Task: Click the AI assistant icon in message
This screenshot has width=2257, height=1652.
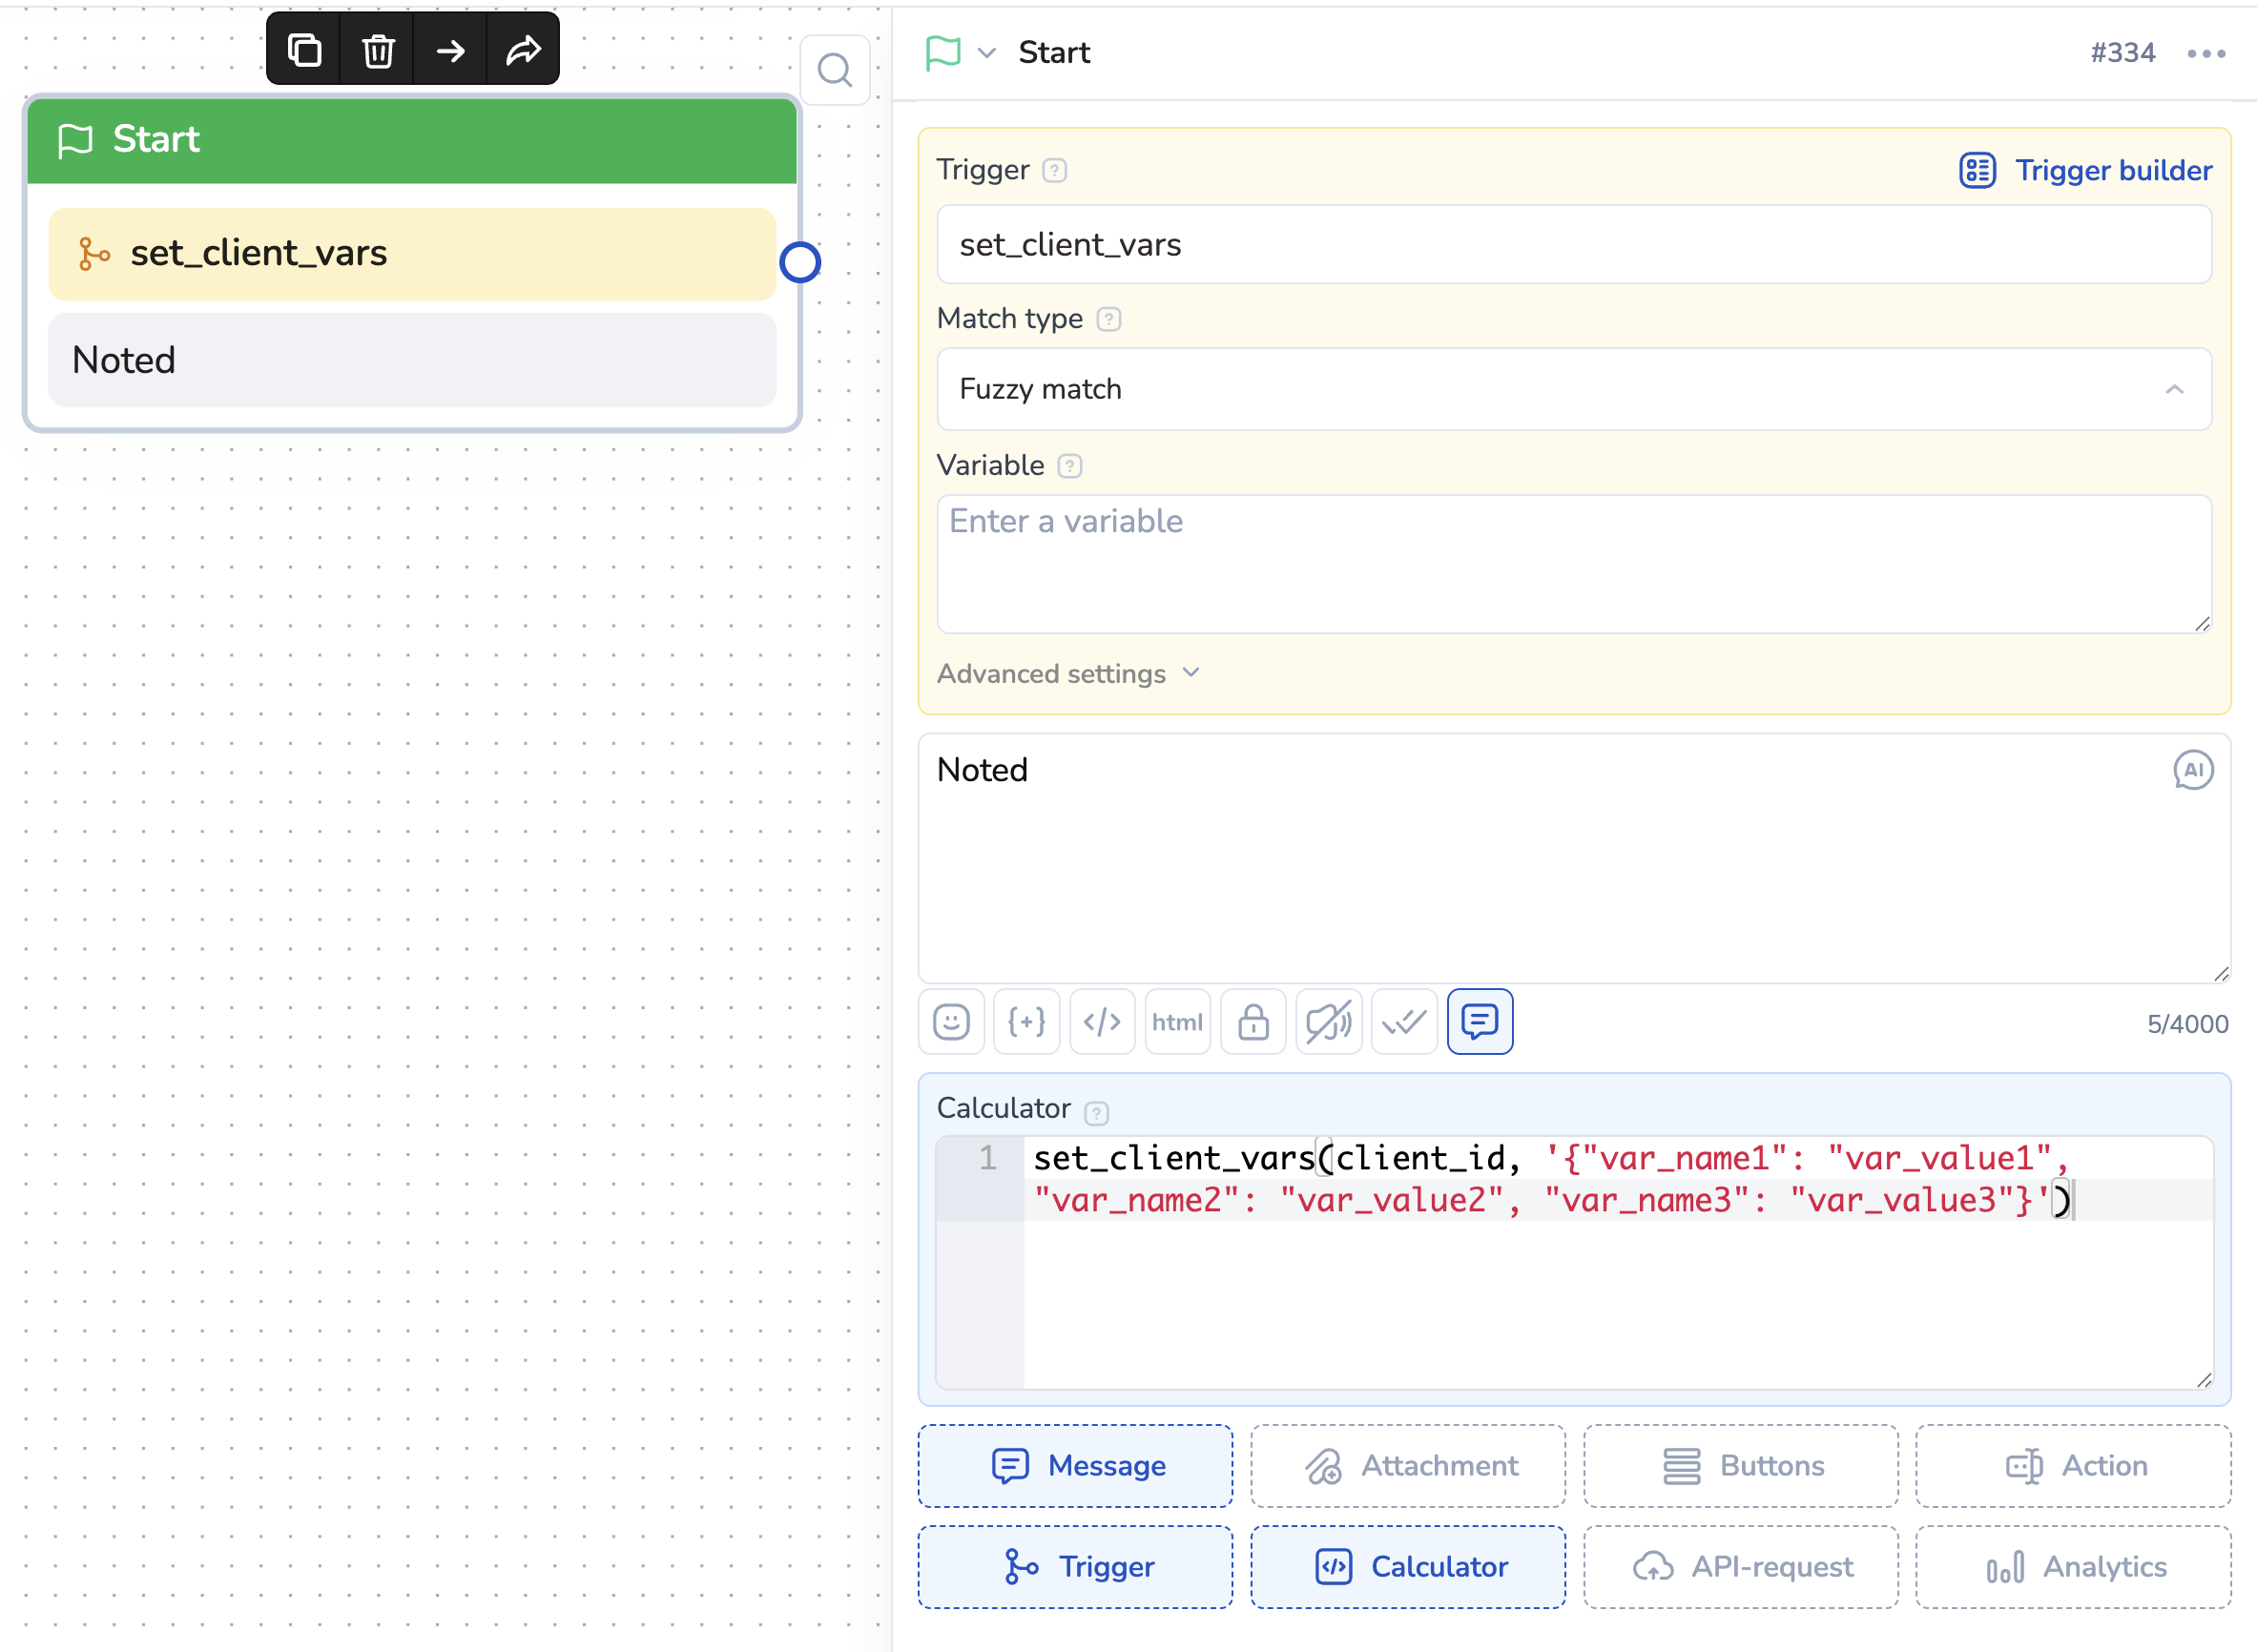Action: tap(2192, 770)
